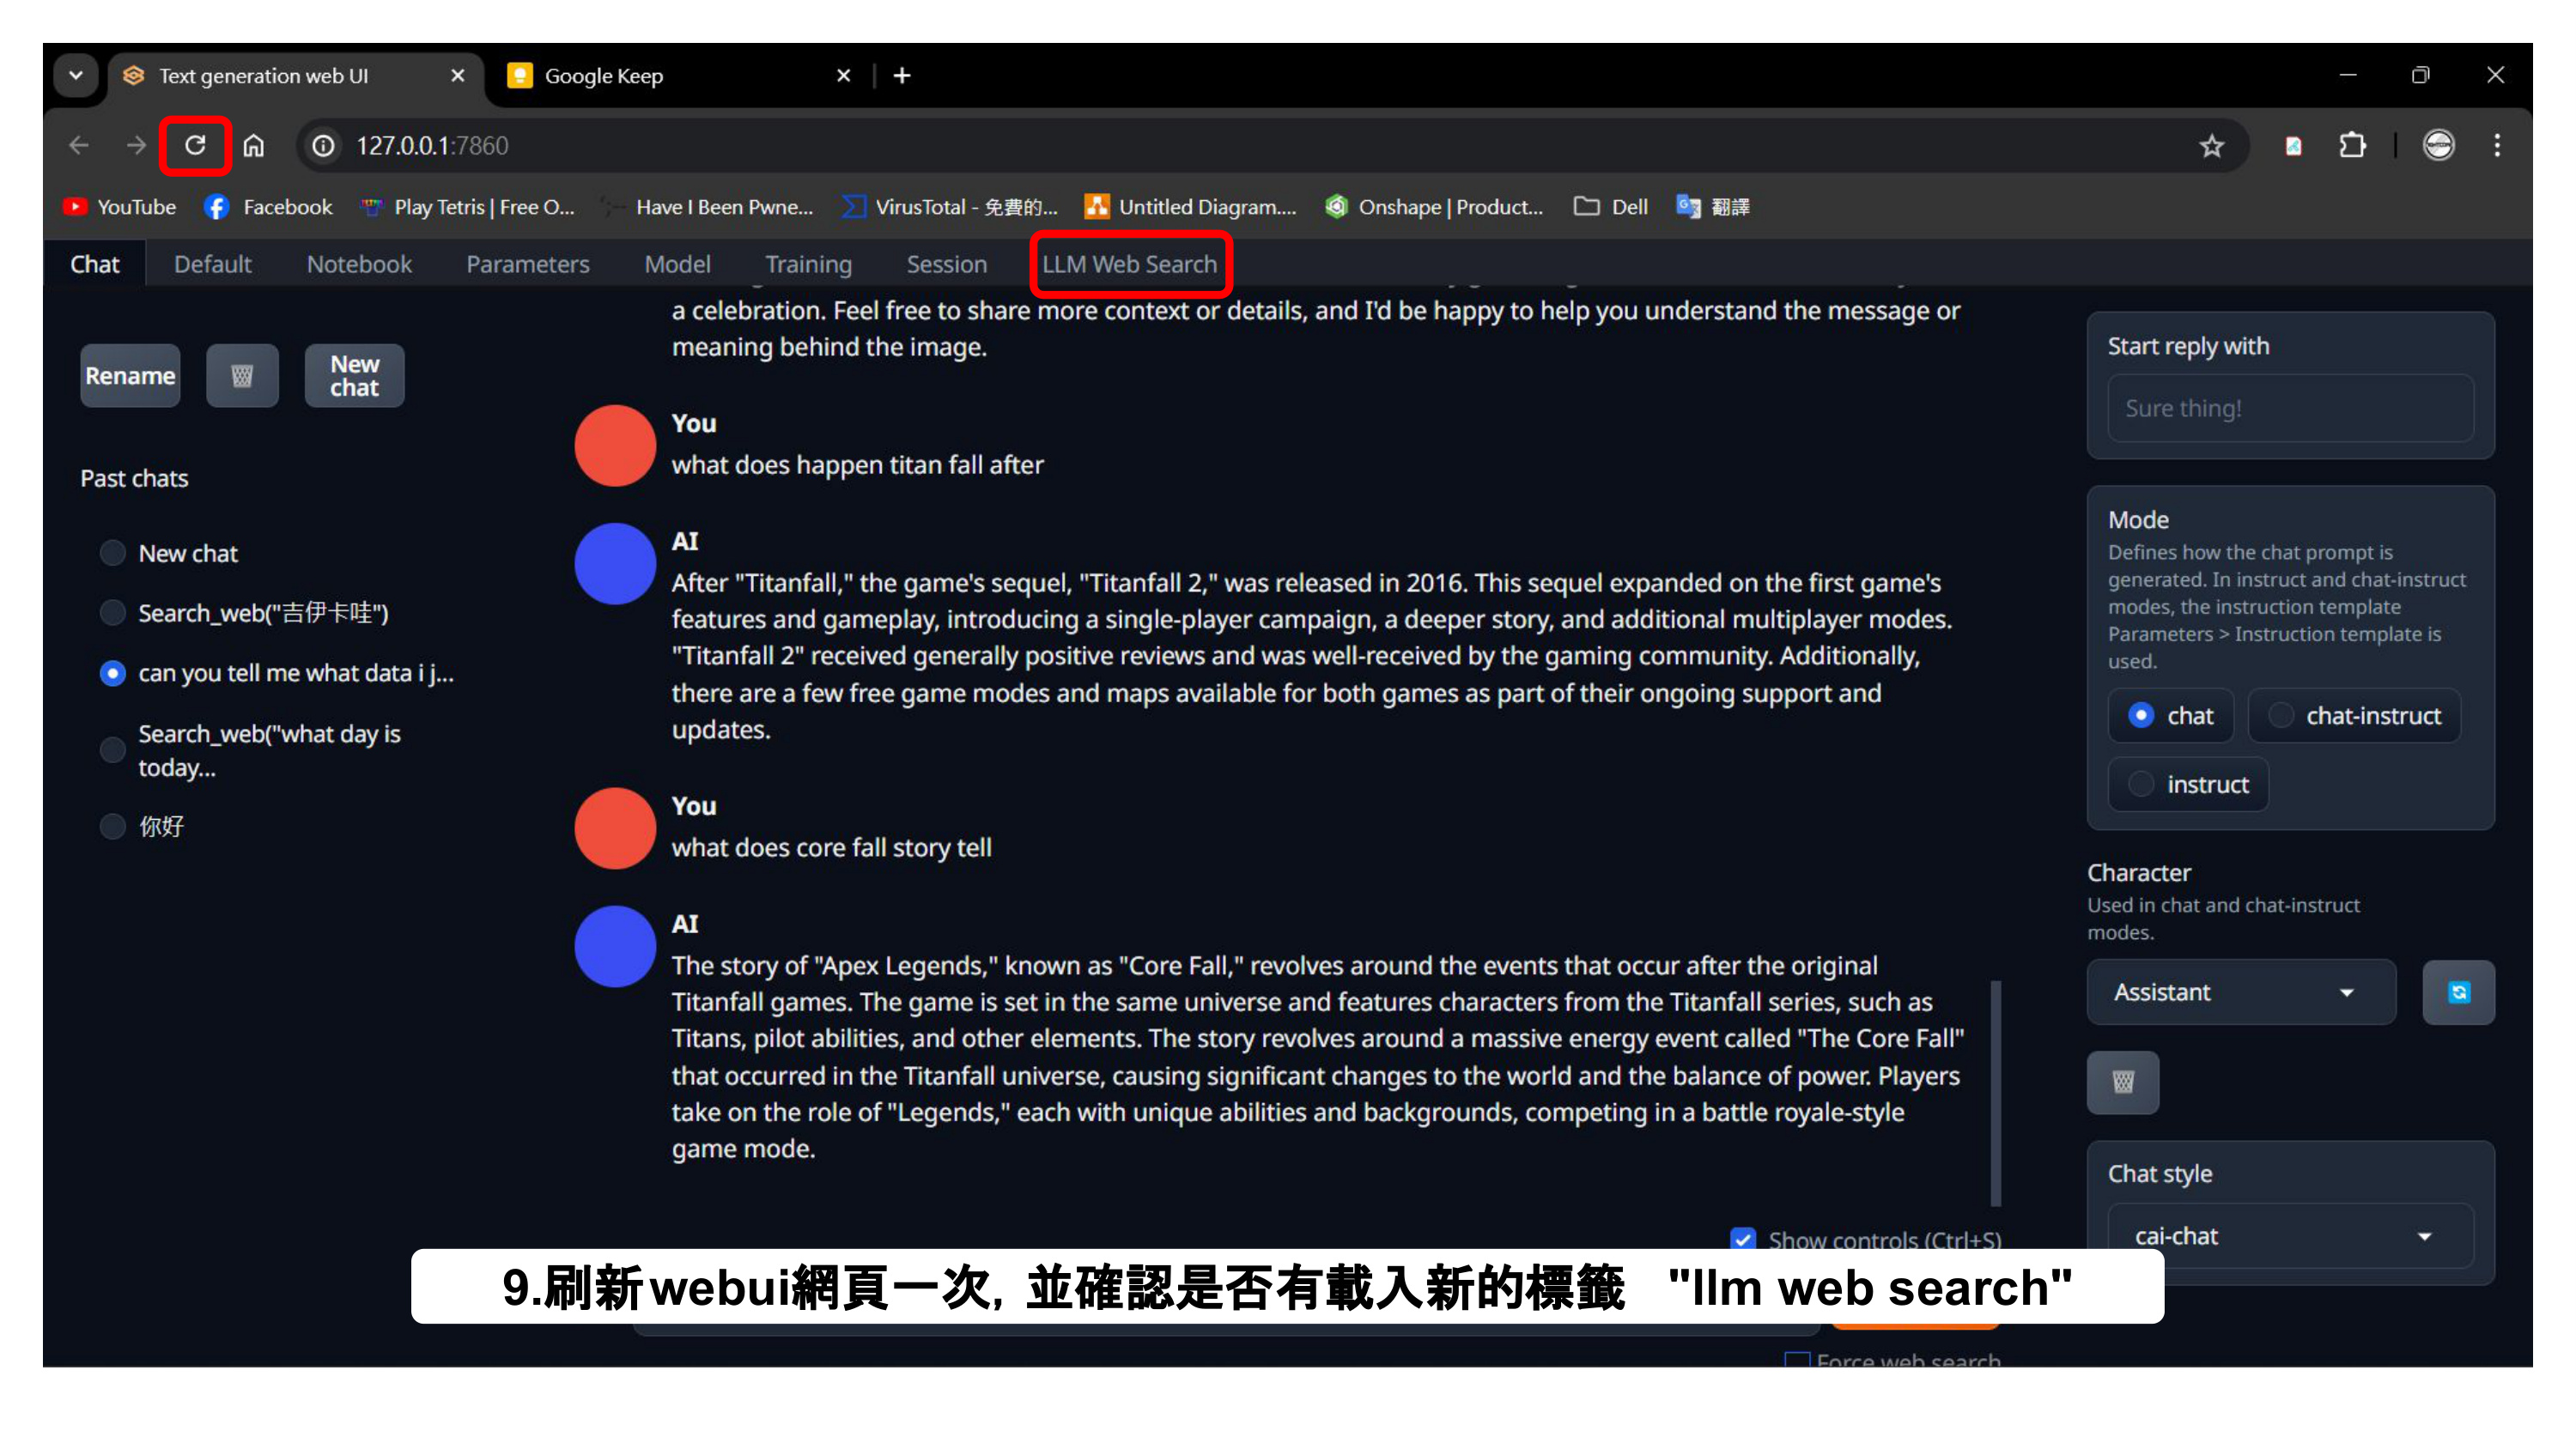The image size is (2576, 1449).
Task: Click the red avatar beside 'what does core fall'
Action: pos(615,828)
